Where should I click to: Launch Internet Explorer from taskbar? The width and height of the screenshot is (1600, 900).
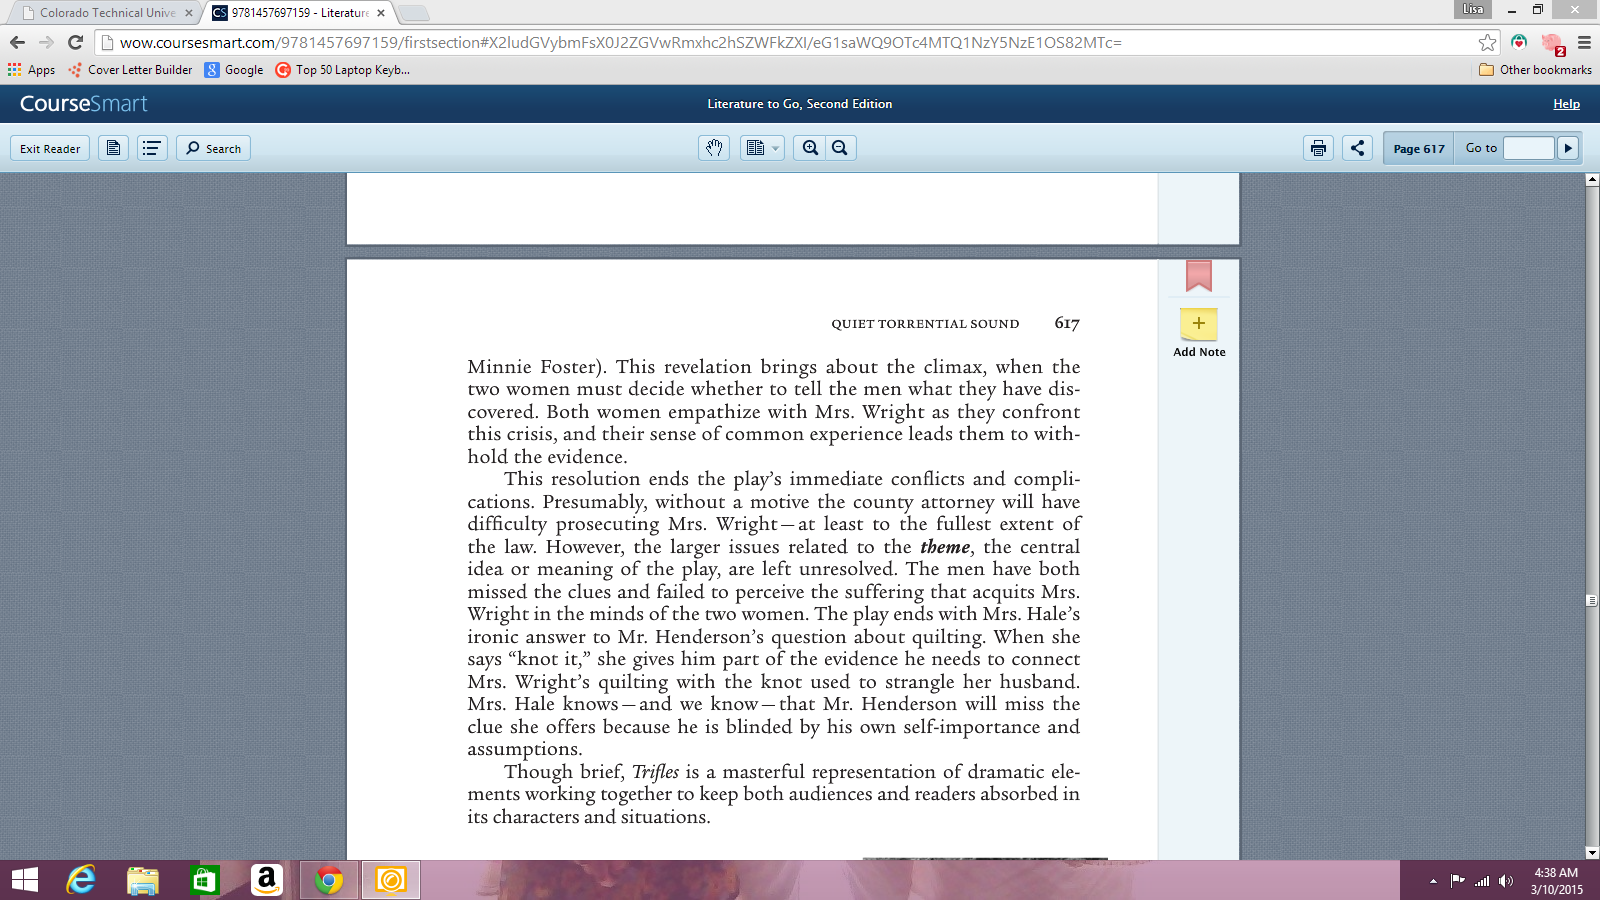[81, 880]
